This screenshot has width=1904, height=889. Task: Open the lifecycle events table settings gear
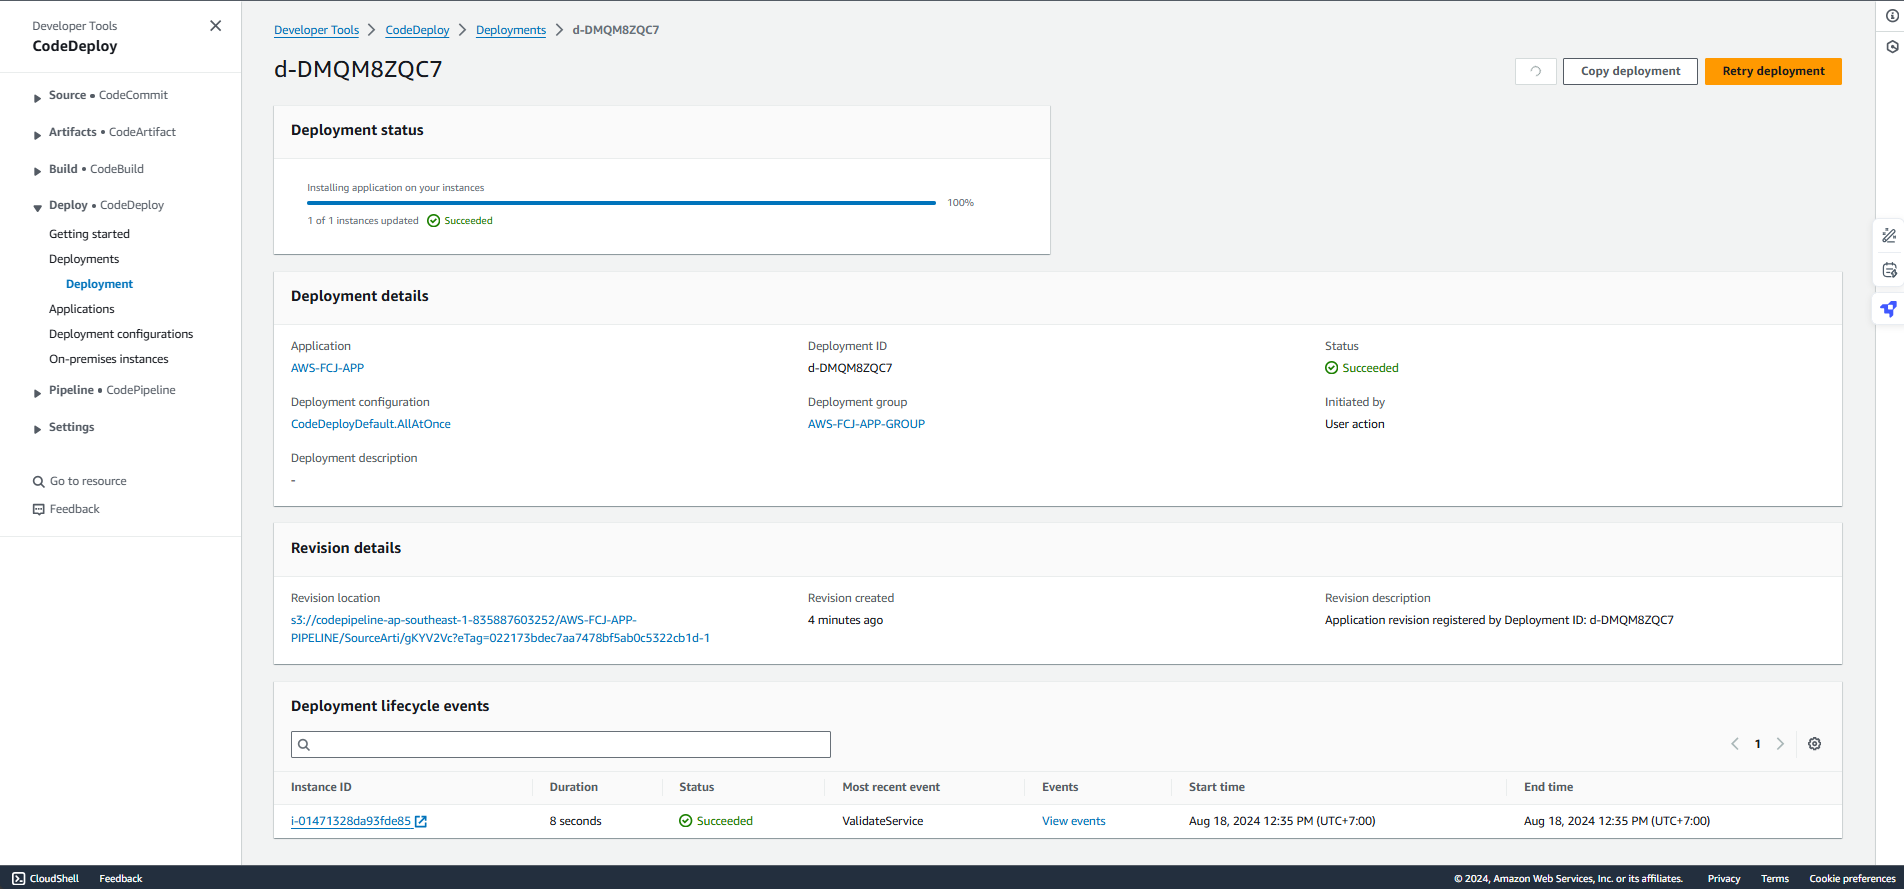pos(1814,744)
